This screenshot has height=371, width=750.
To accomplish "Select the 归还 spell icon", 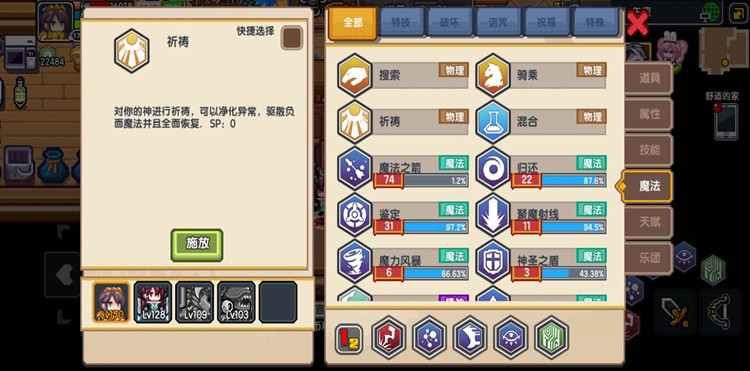I will pos(493,169).
